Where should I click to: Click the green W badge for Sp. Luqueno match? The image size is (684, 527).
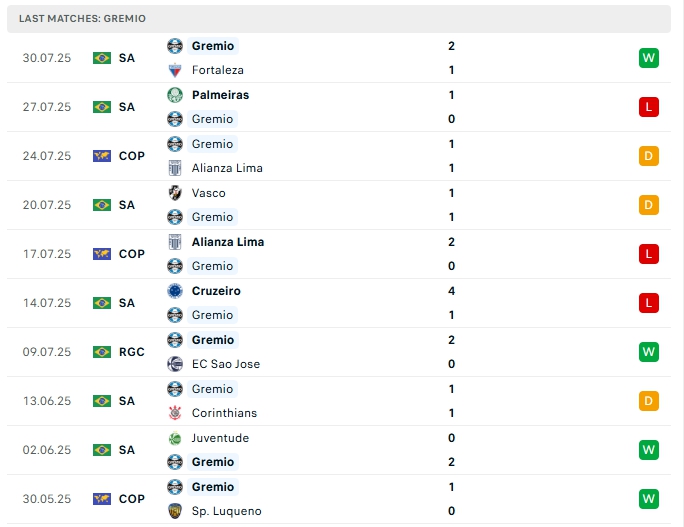coord(649,499)
